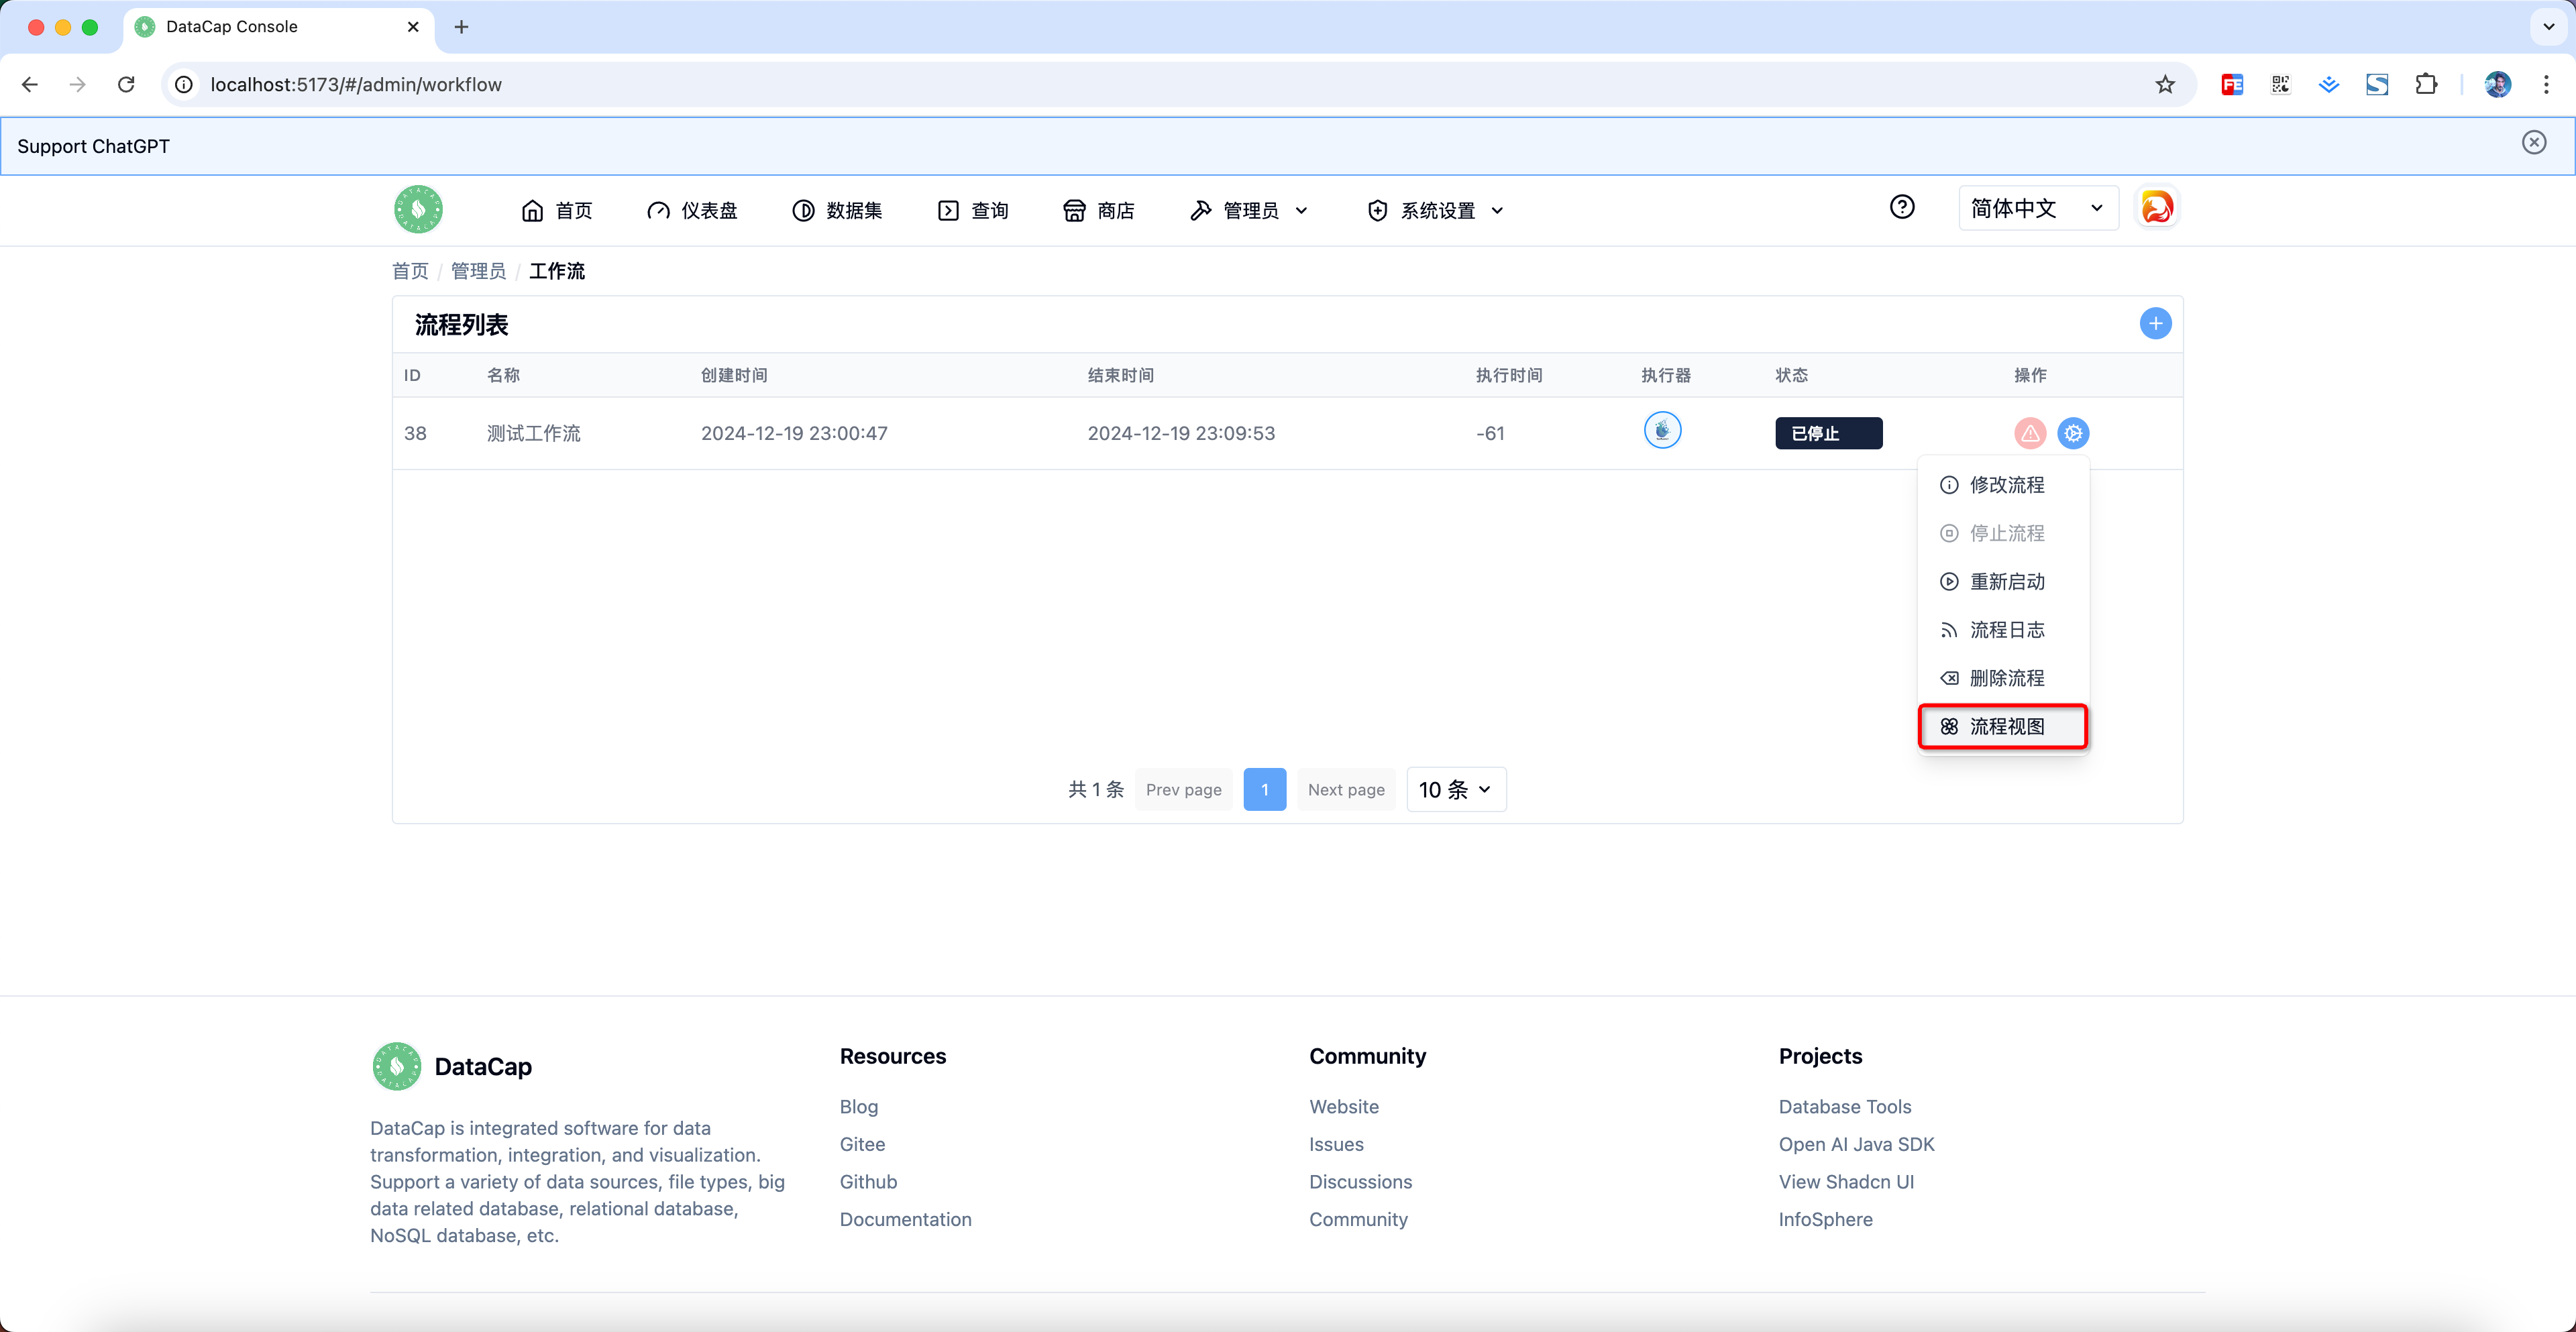Viewport: 2576px width, 1332px height.
Task: Expand the tab search chevron
Action: (2548, 27)
